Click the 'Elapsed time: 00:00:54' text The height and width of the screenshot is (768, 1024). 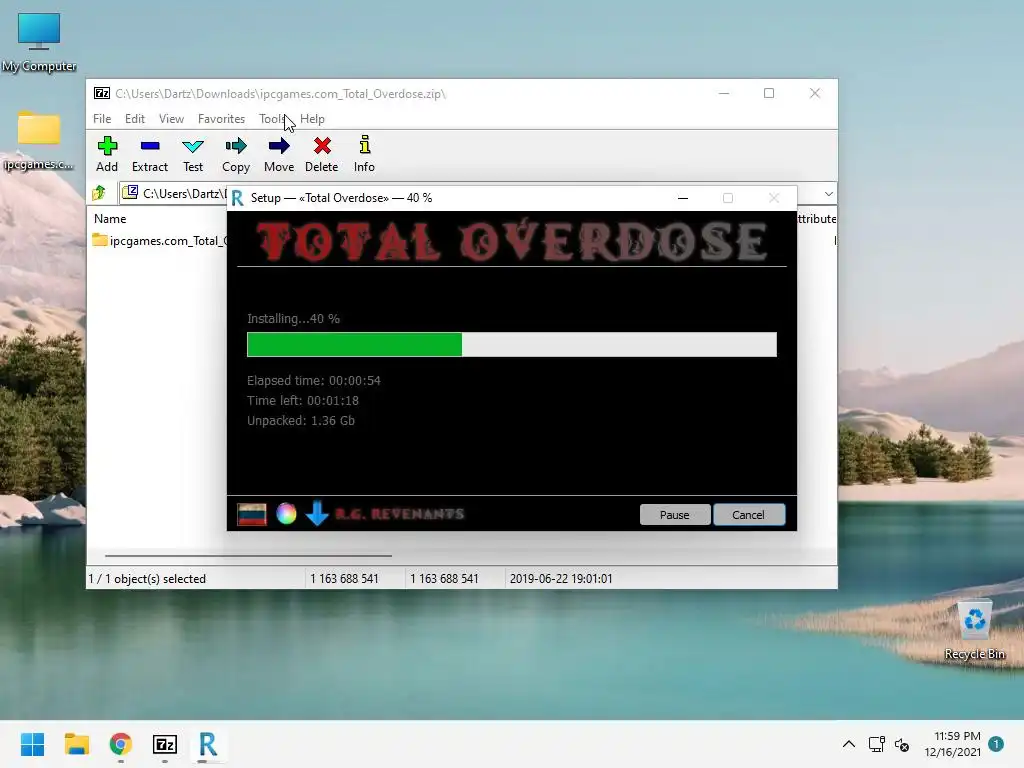tap(313, 381)
